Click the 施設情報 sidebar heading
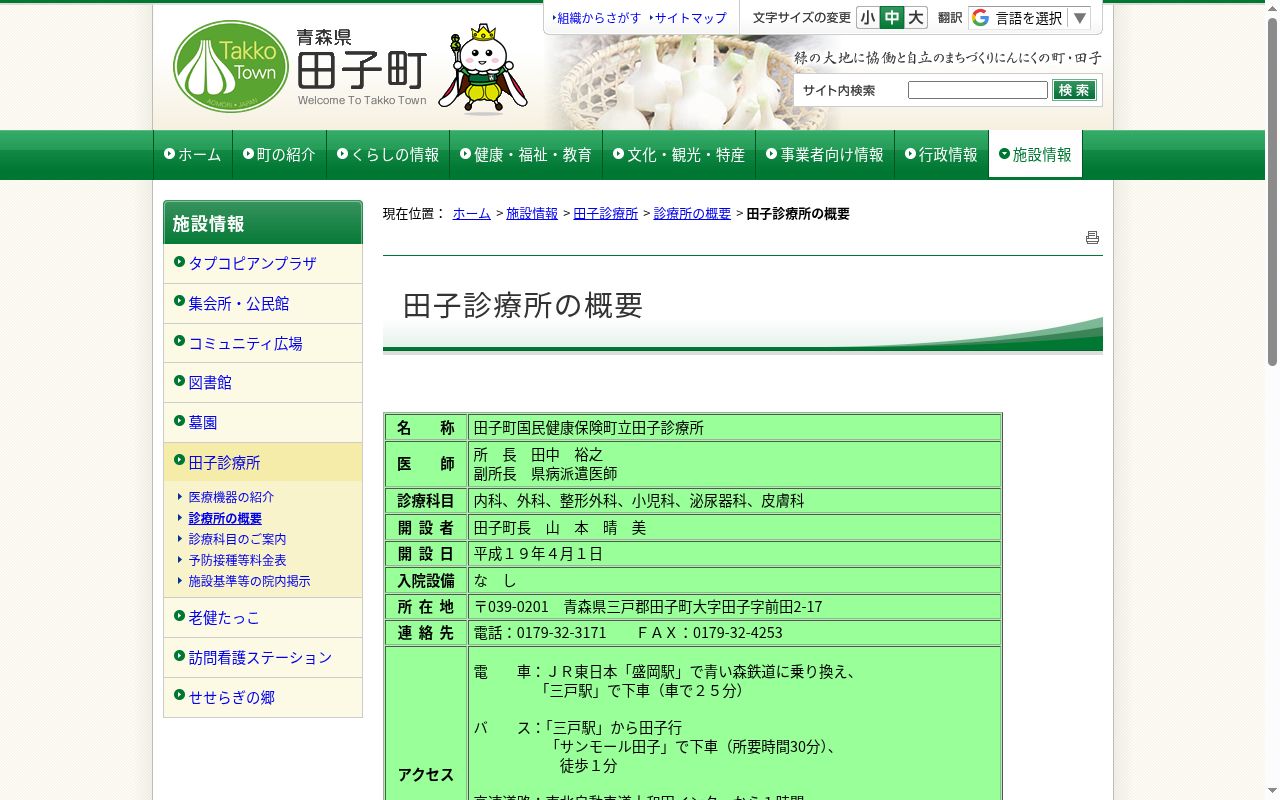The height and width of the screenshot is (800, 1280). pos(263,223)
